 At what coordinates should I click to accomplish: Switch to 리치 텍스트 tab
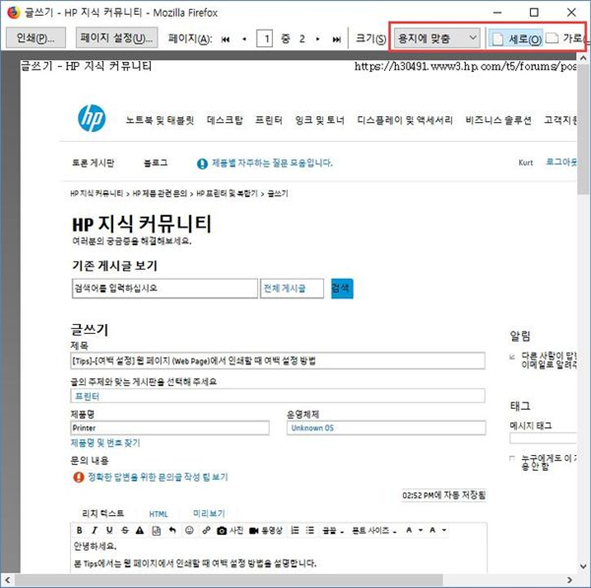pyautogui.click(x=103, y=513)
